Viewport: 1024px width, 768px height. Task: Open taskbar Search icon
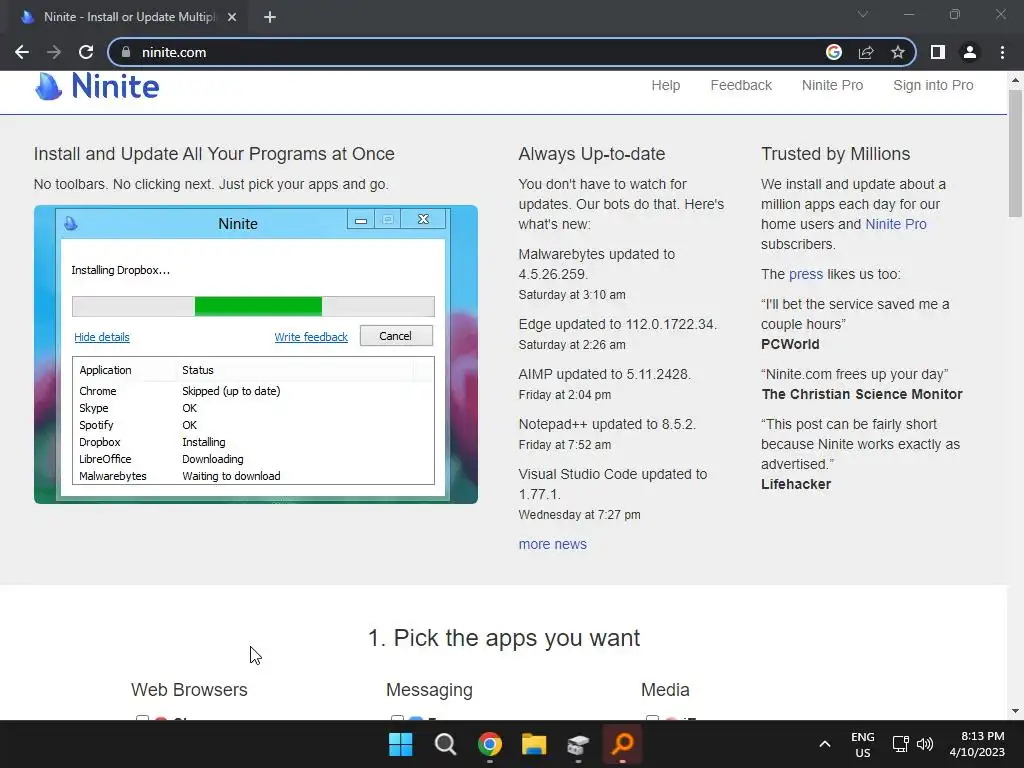click(445, 744)
